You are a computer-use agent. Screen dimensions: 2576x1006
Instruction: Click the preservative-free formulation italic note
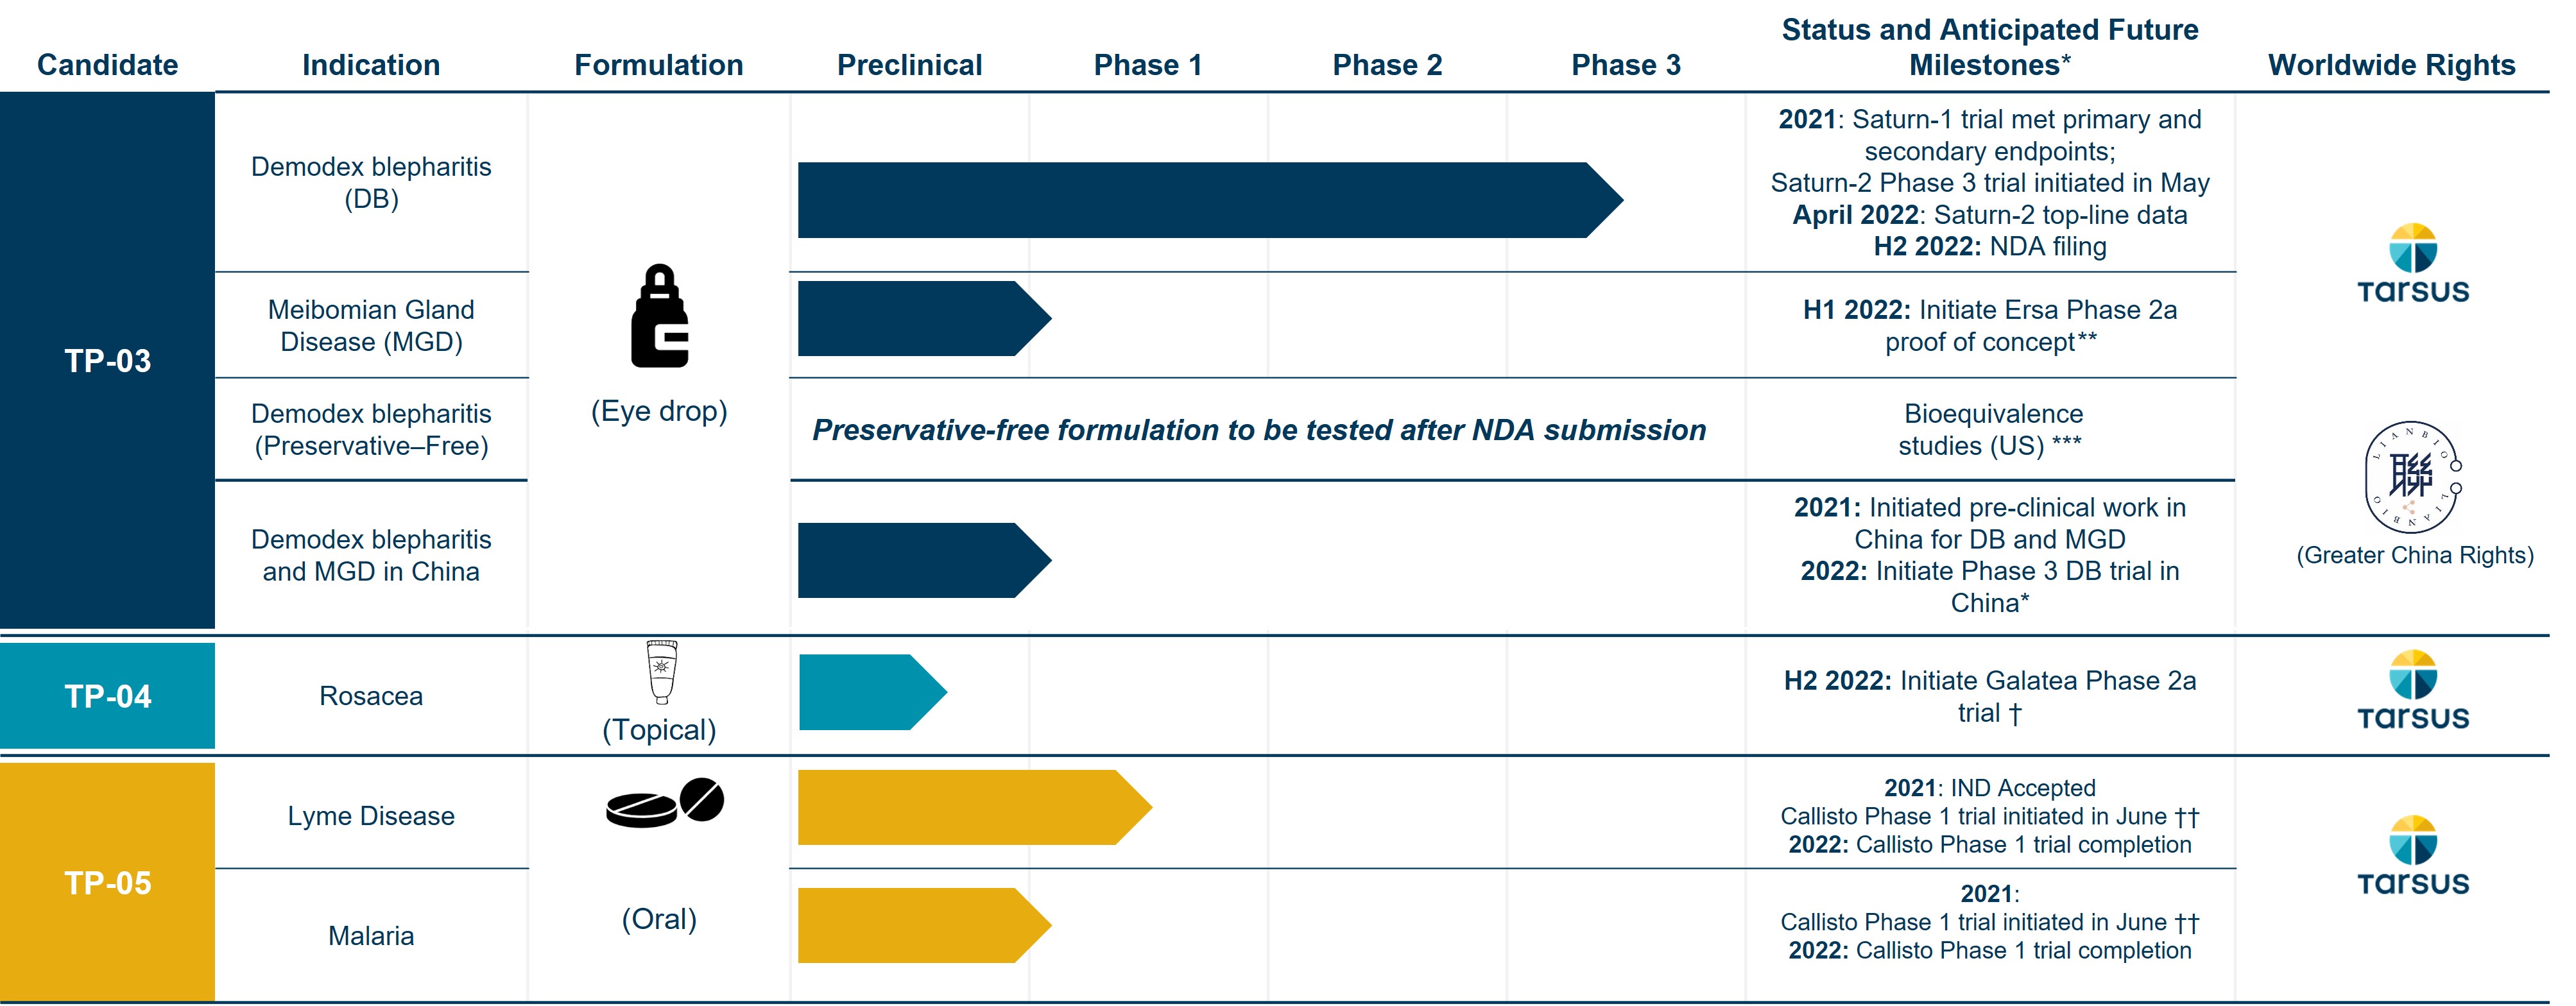click(x=1258, y=430)
